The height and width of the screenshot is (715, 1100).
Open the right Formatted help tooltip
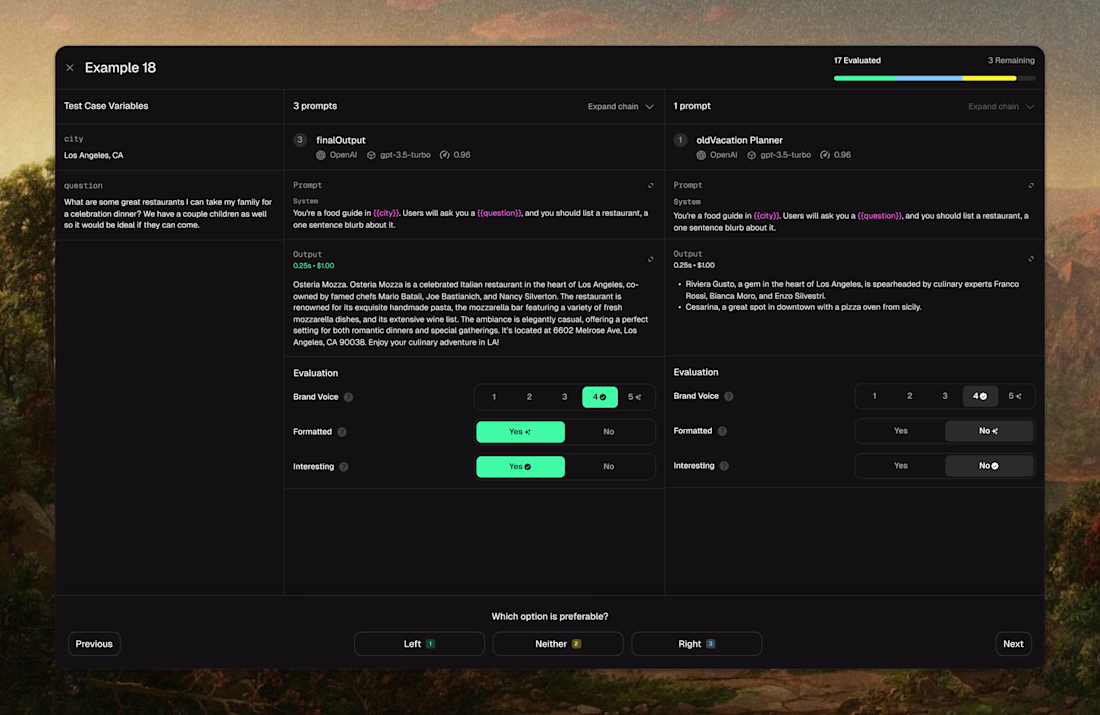coord(723,431)
